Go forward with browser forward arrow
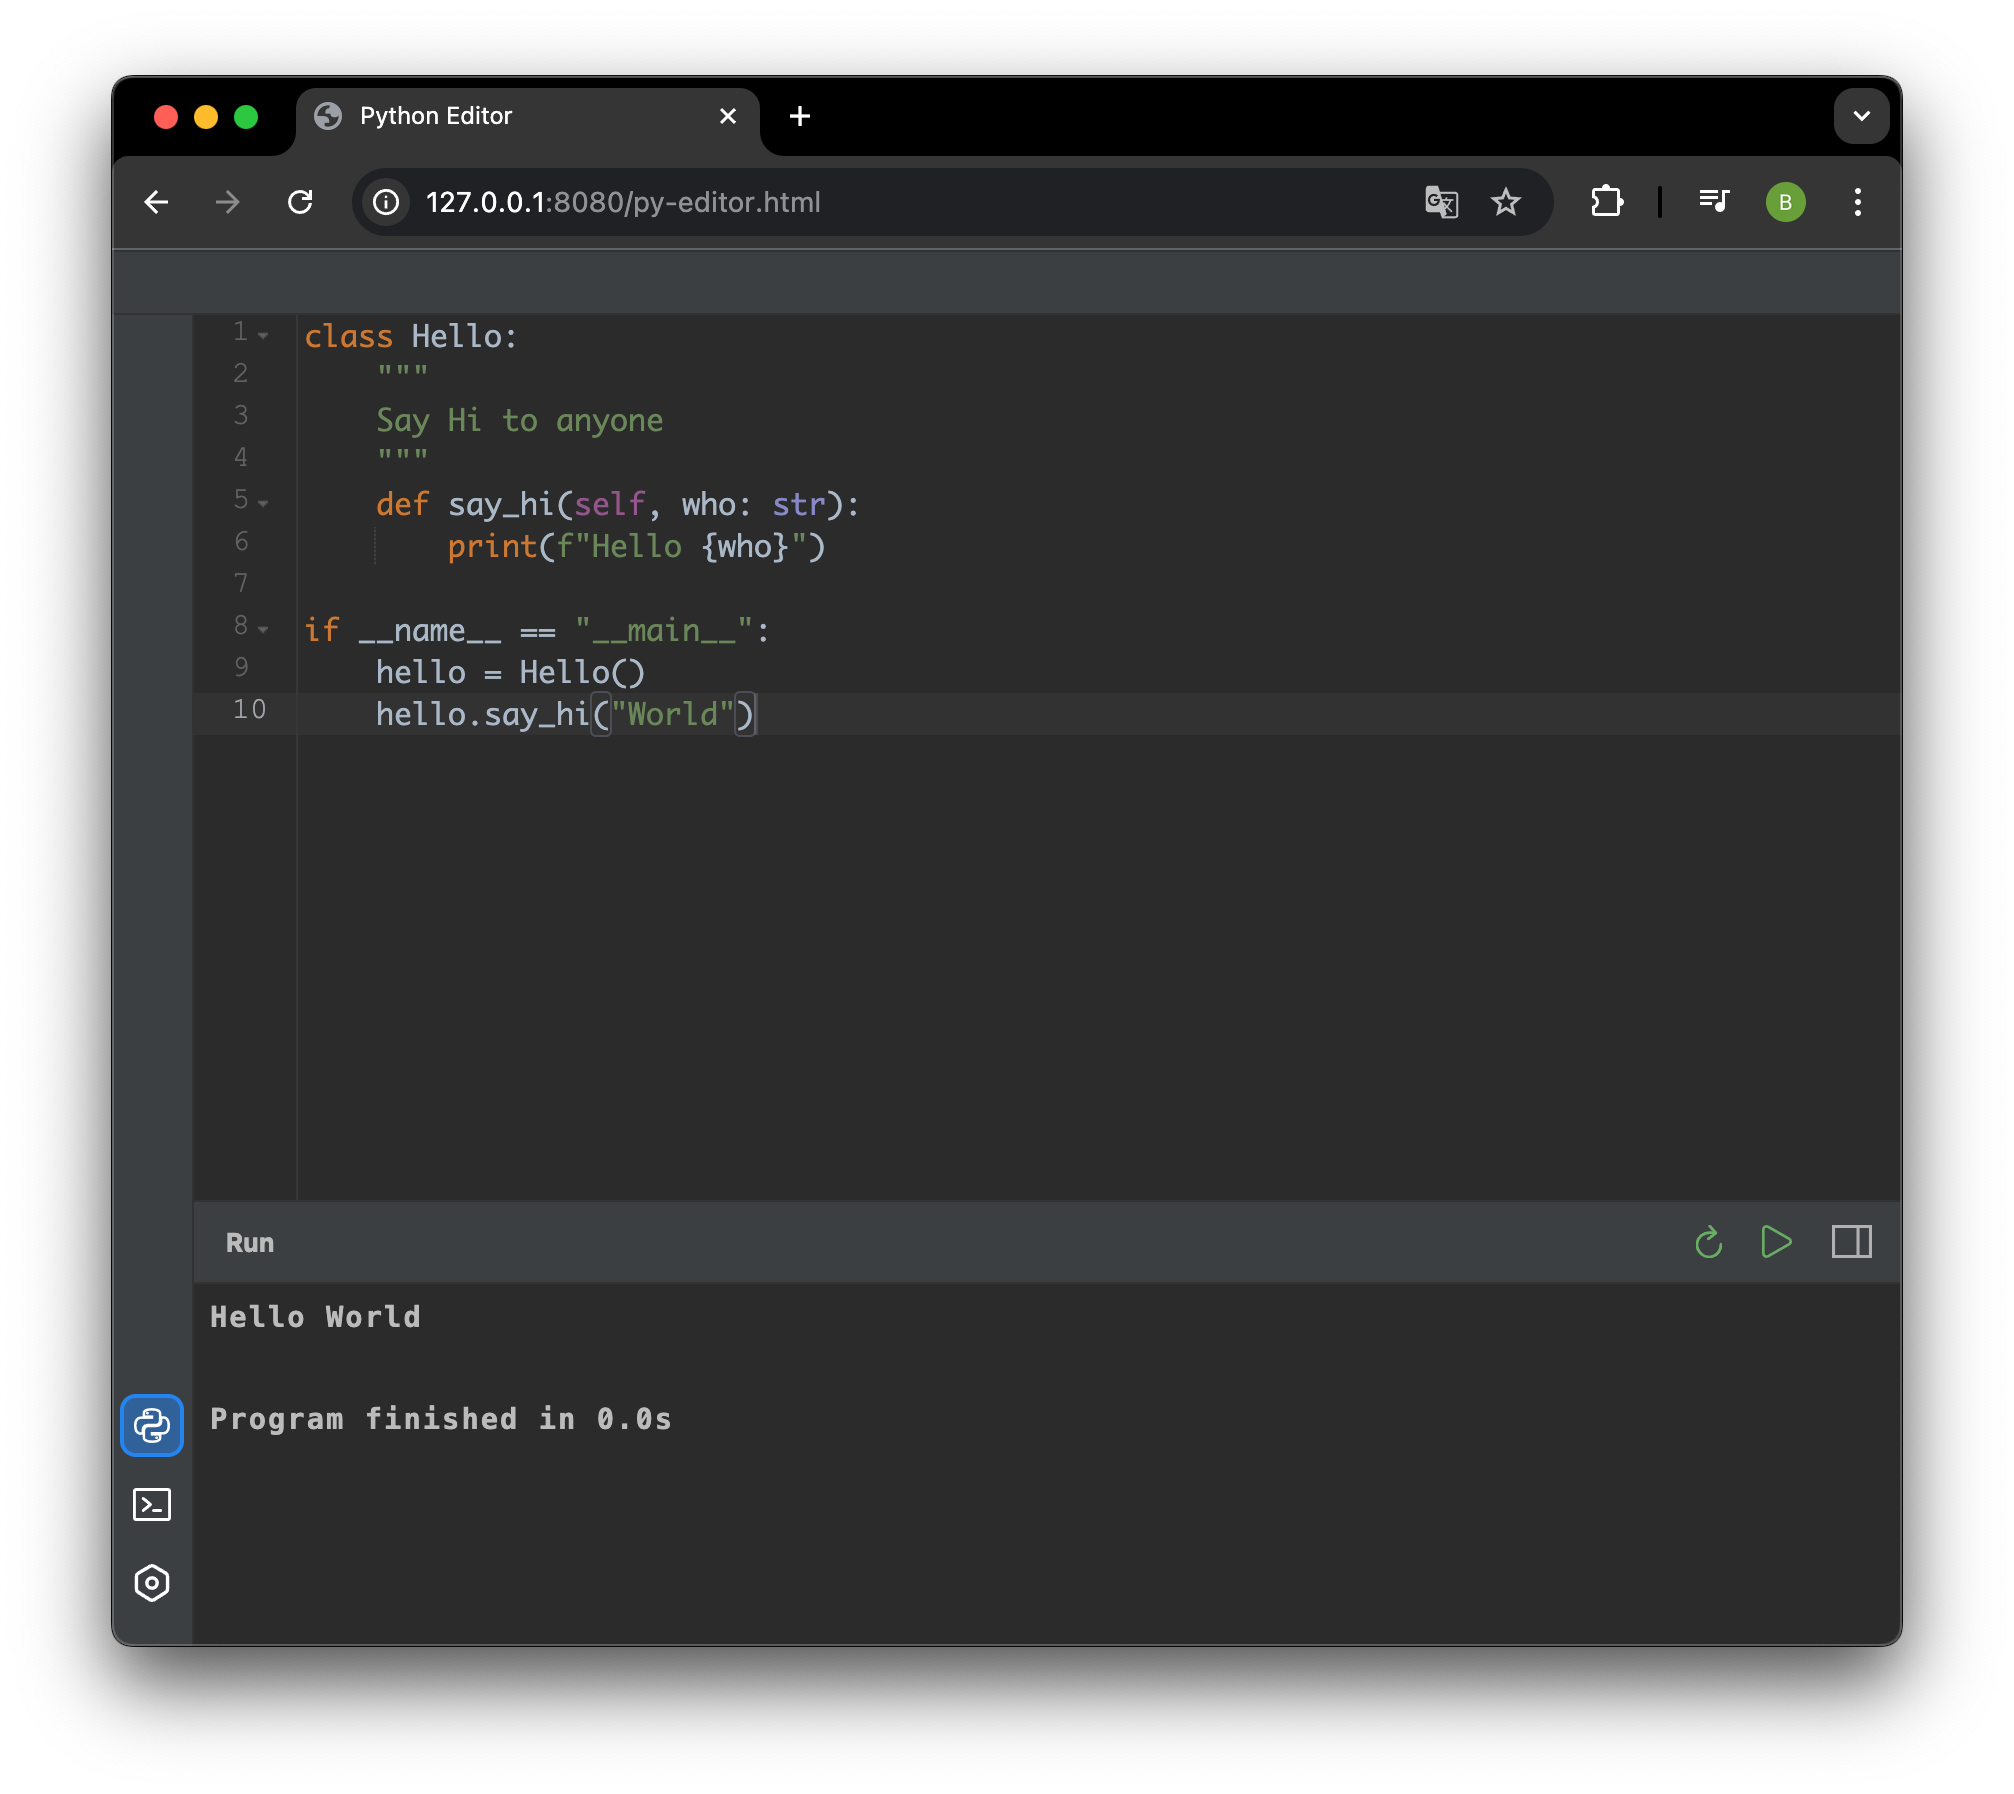The height and width of the screenshot is (1794, 2014). [x=228, y=202]
